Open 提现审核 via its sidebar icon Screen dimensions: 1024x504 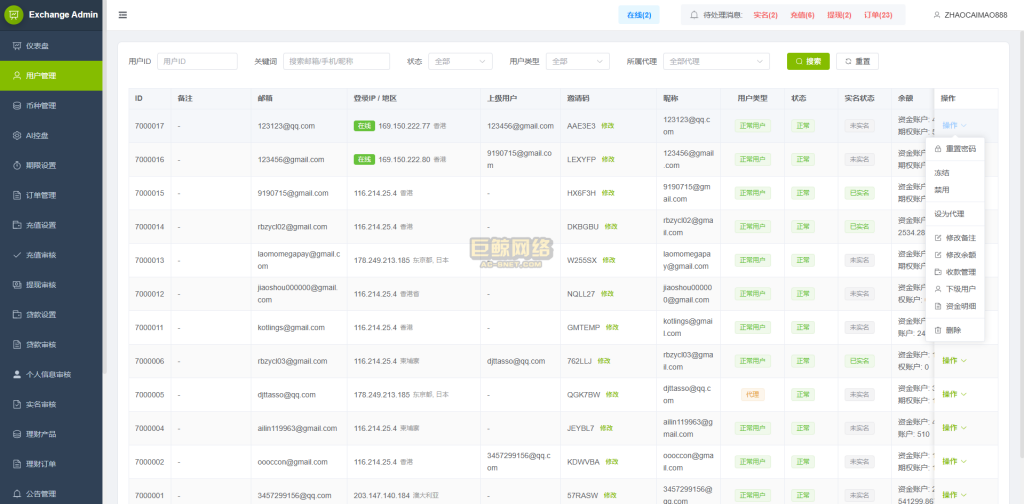tap(17, 285)
